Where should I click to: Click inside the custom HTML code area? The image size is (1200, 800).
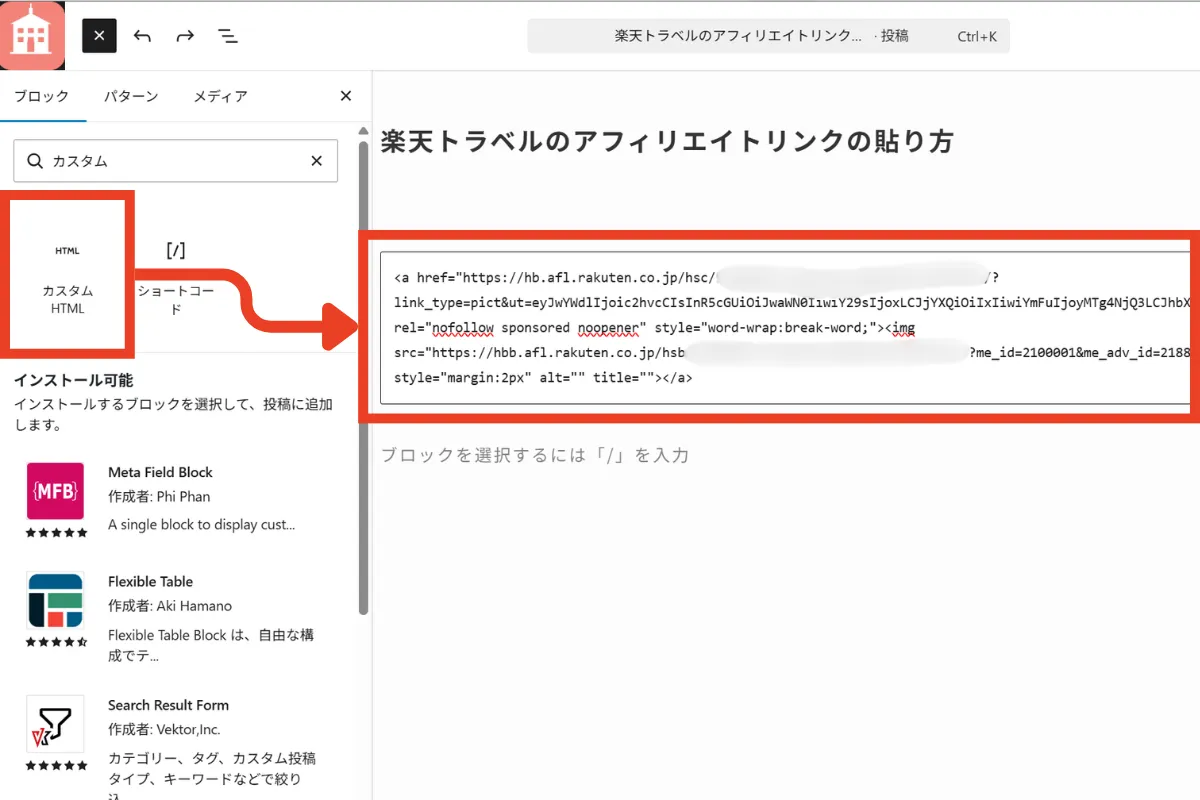(785, 328)
